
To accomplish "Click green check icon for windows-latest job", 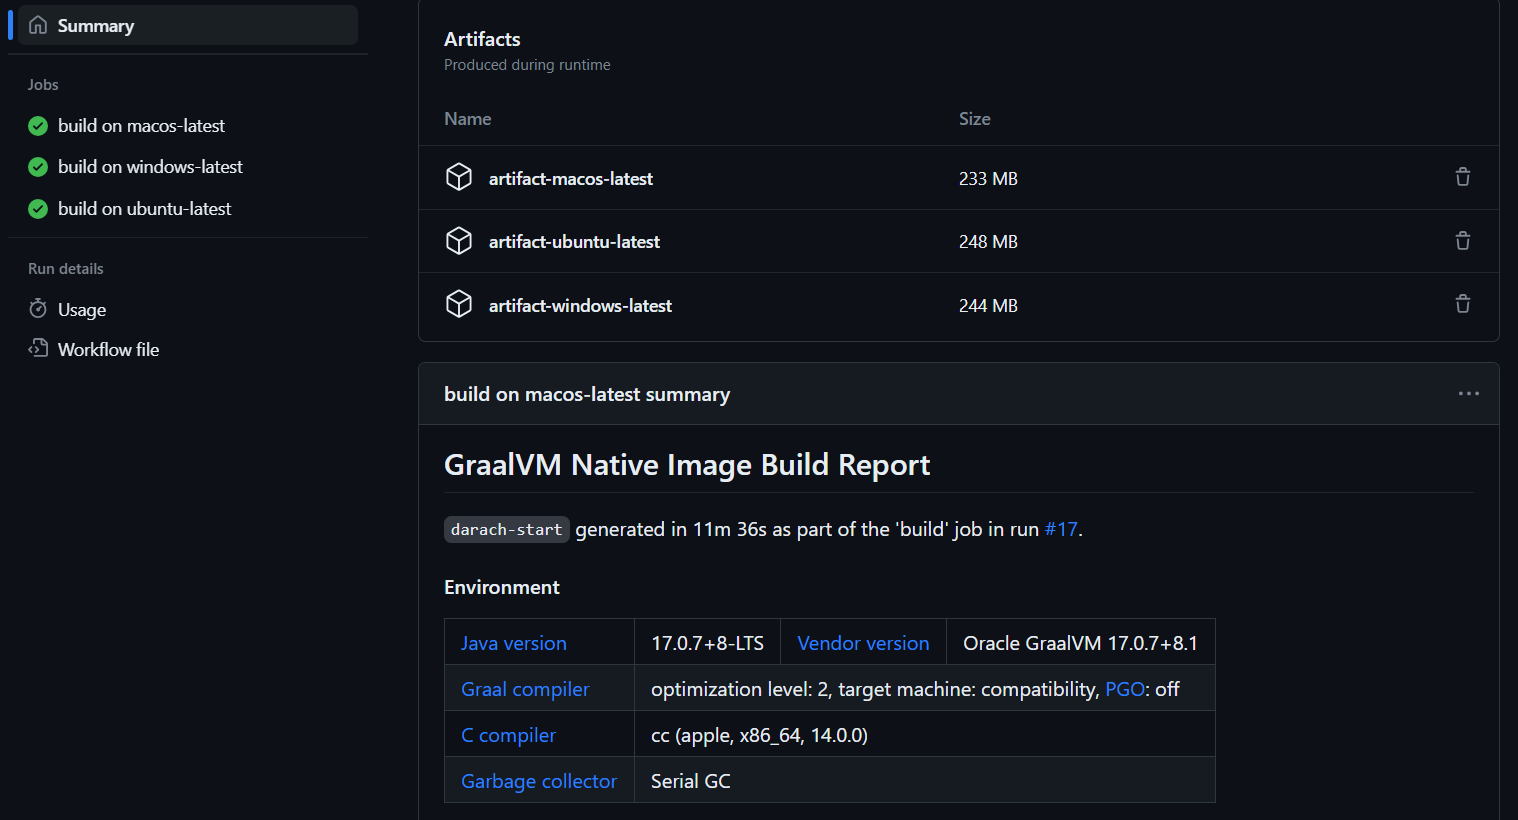I will pos(38,167).
